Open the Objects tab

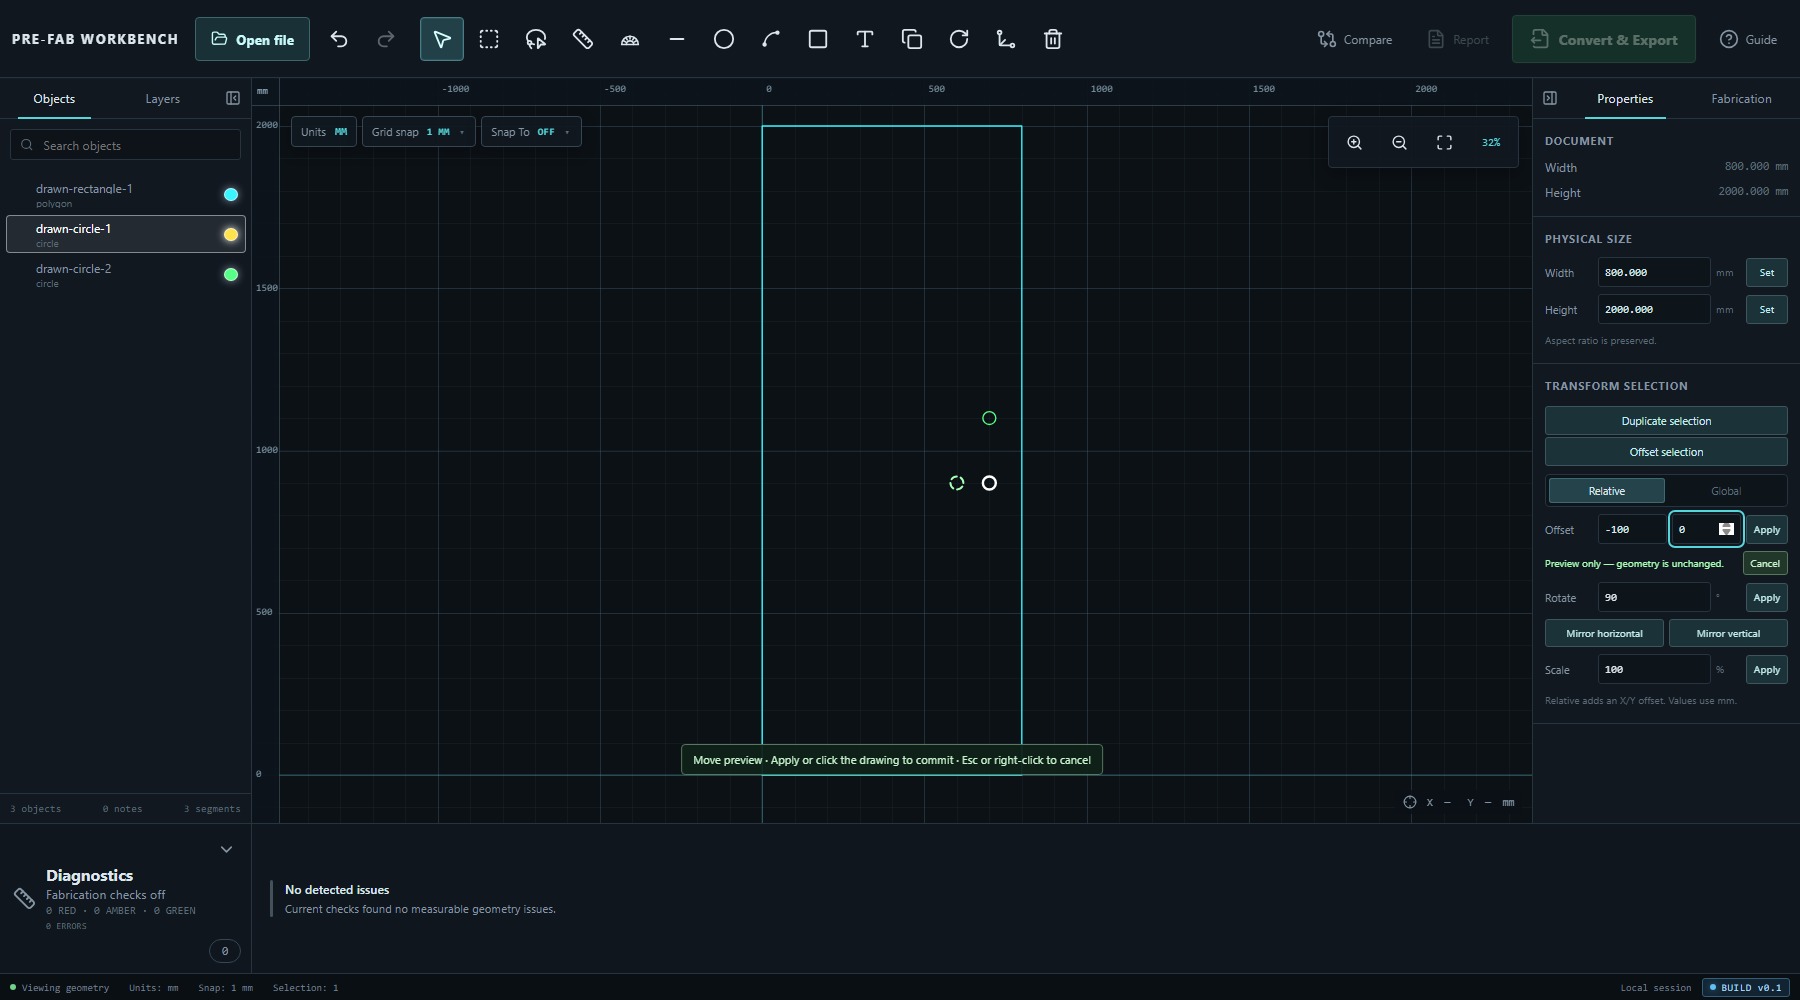(54, 99)
